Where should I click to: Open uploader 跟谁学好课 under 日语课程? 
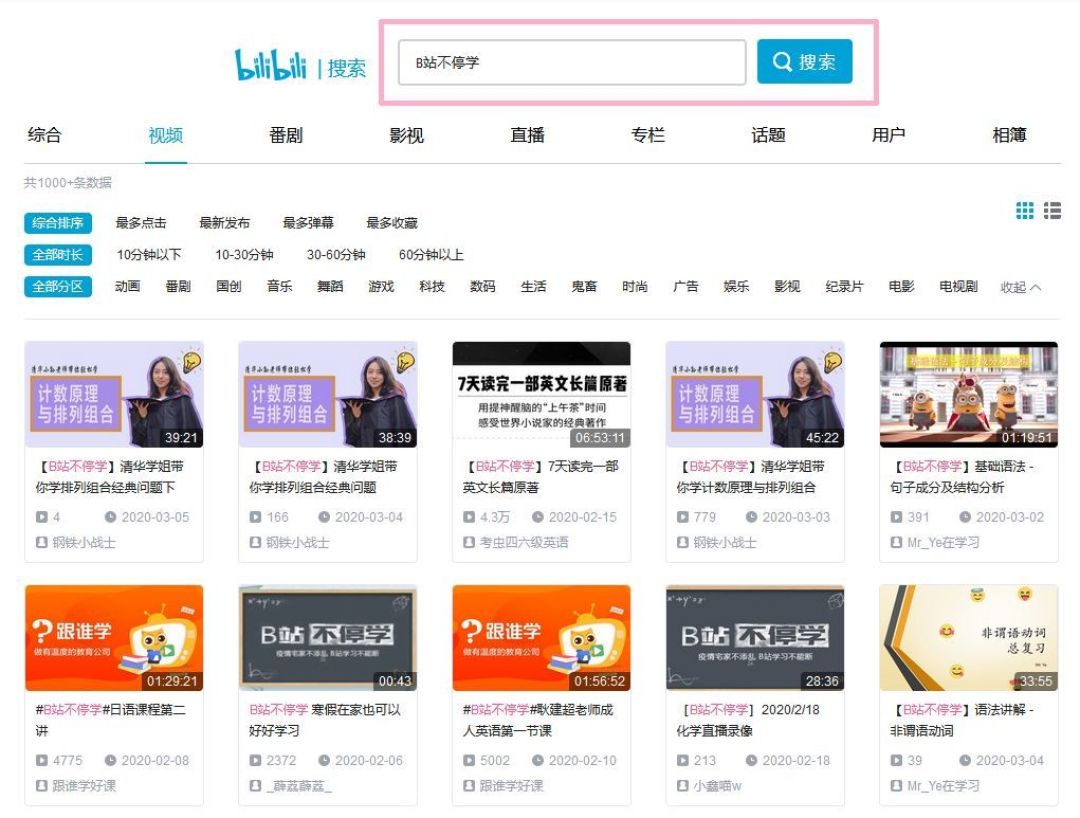[x=84, y=786]
